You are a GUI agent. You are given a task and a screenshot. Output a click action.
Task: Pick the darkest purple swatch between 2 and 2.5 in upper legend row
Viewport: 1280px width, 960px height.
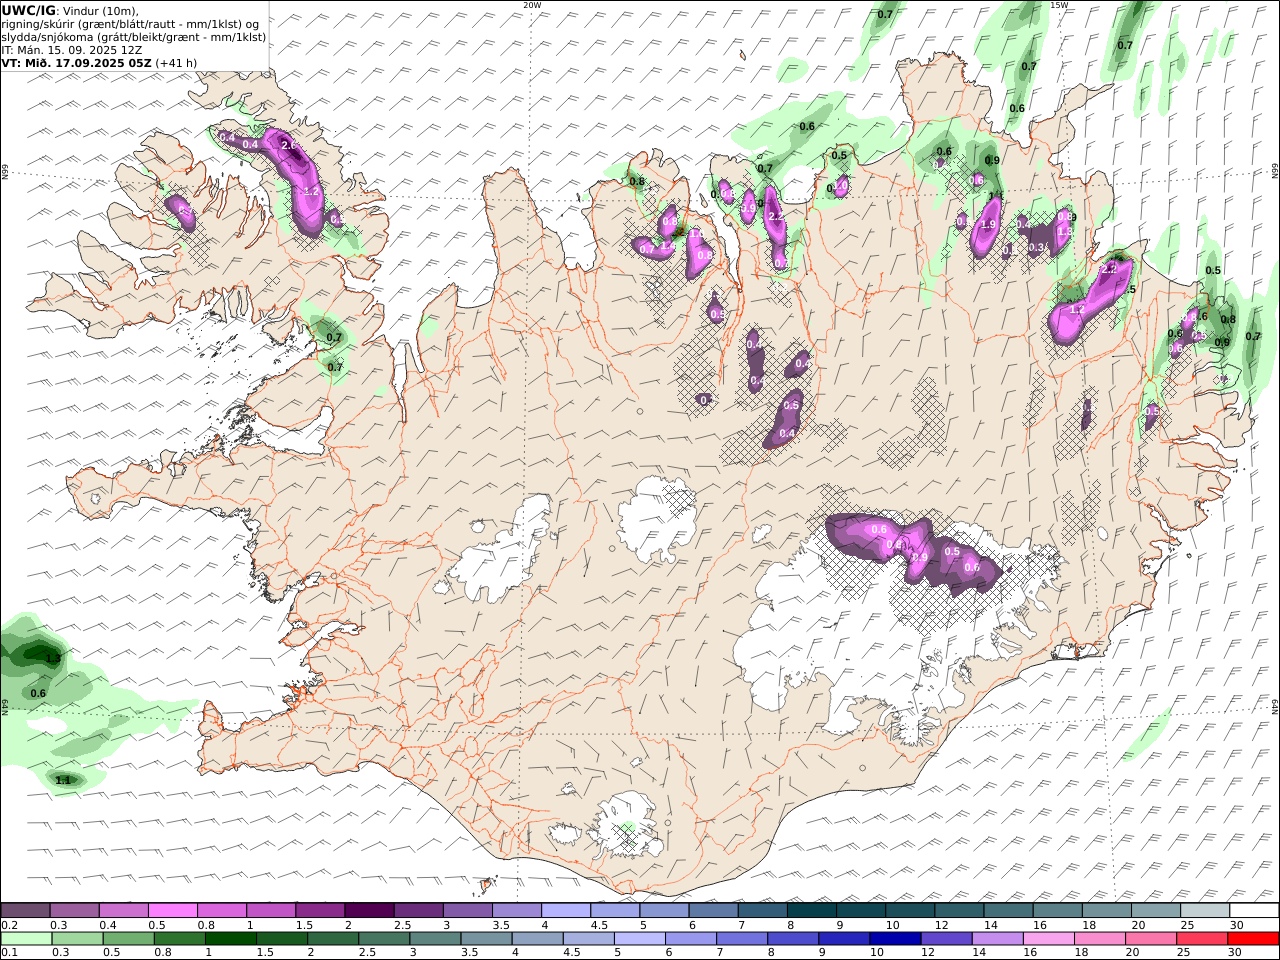(x=369, y=911)
